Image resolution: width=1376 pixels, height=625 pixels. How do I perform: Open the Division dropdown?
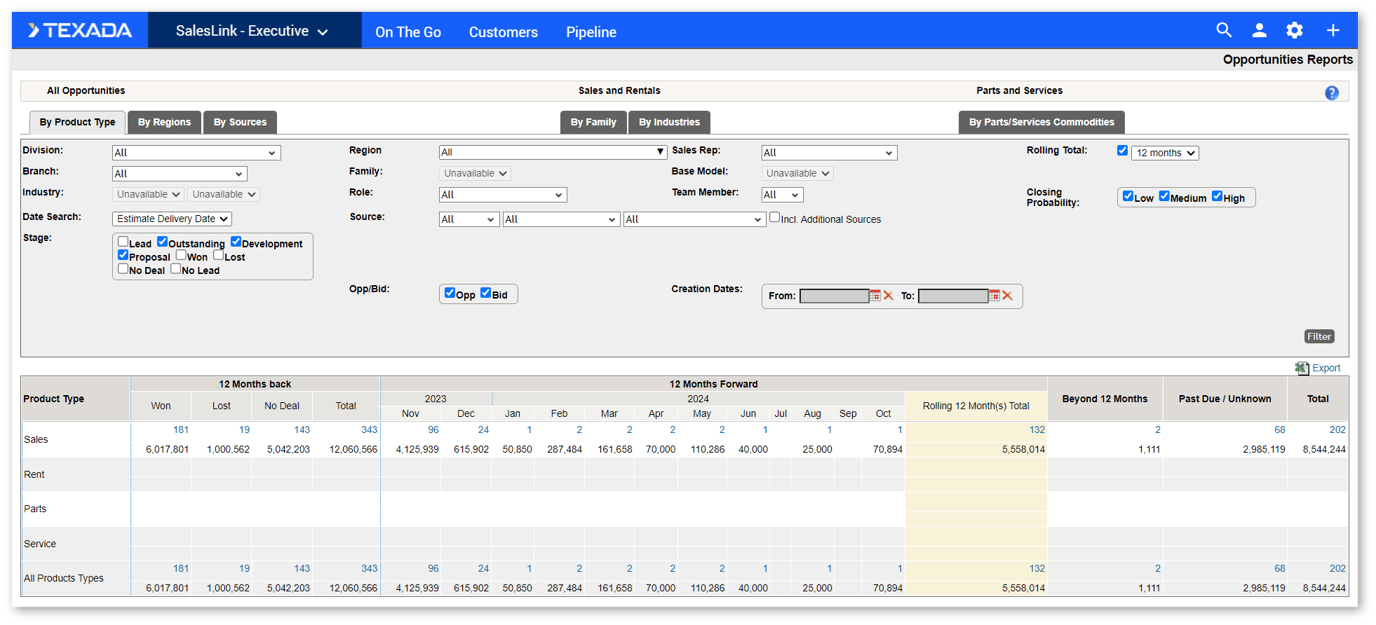coord(195,152)
